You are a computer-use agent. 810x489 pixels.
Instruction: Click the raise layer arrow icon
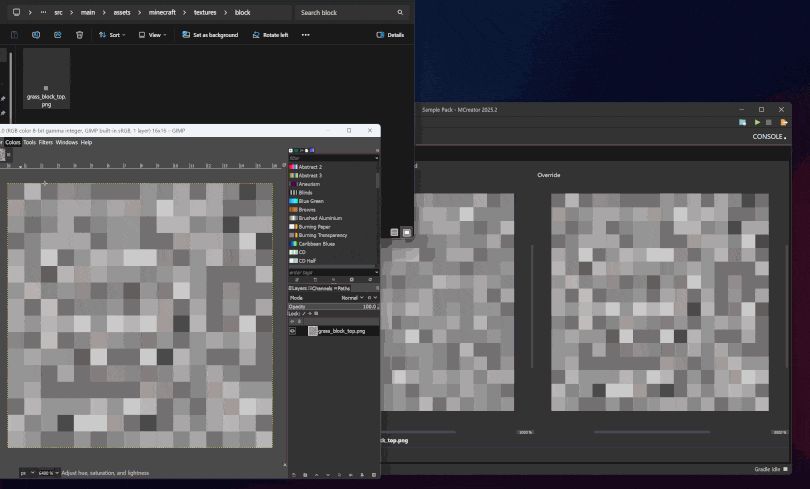coord(317,475)
